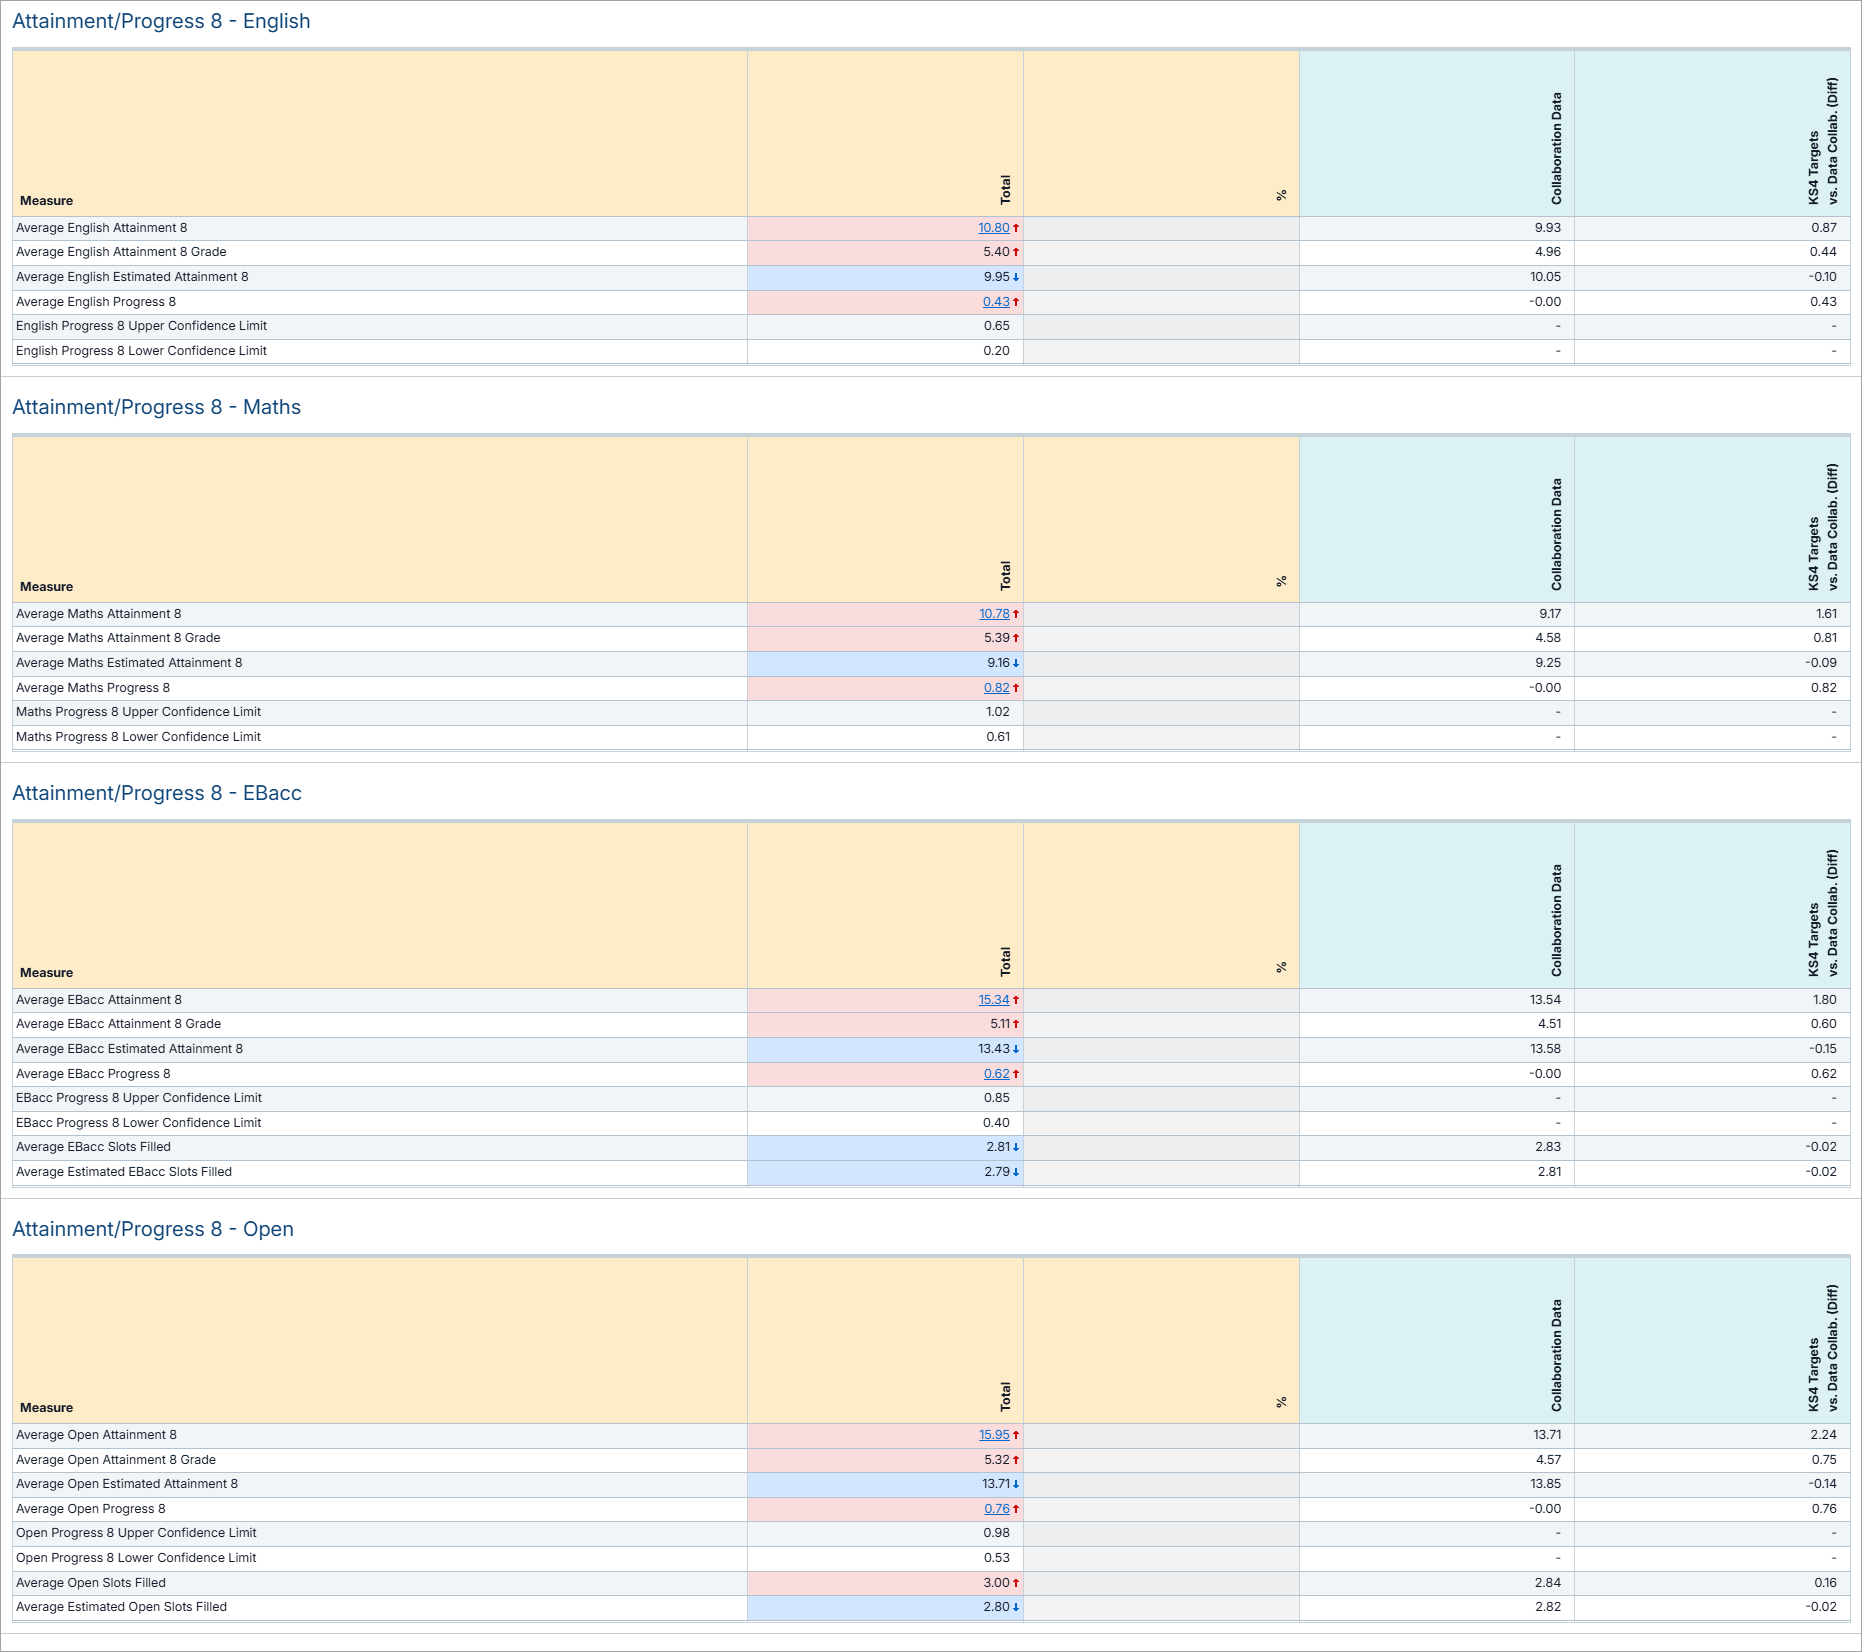Viewport: 1862px width, 1652px height.
Task: Click Measure column header in Maths table
Action: (x=46, y=587)
